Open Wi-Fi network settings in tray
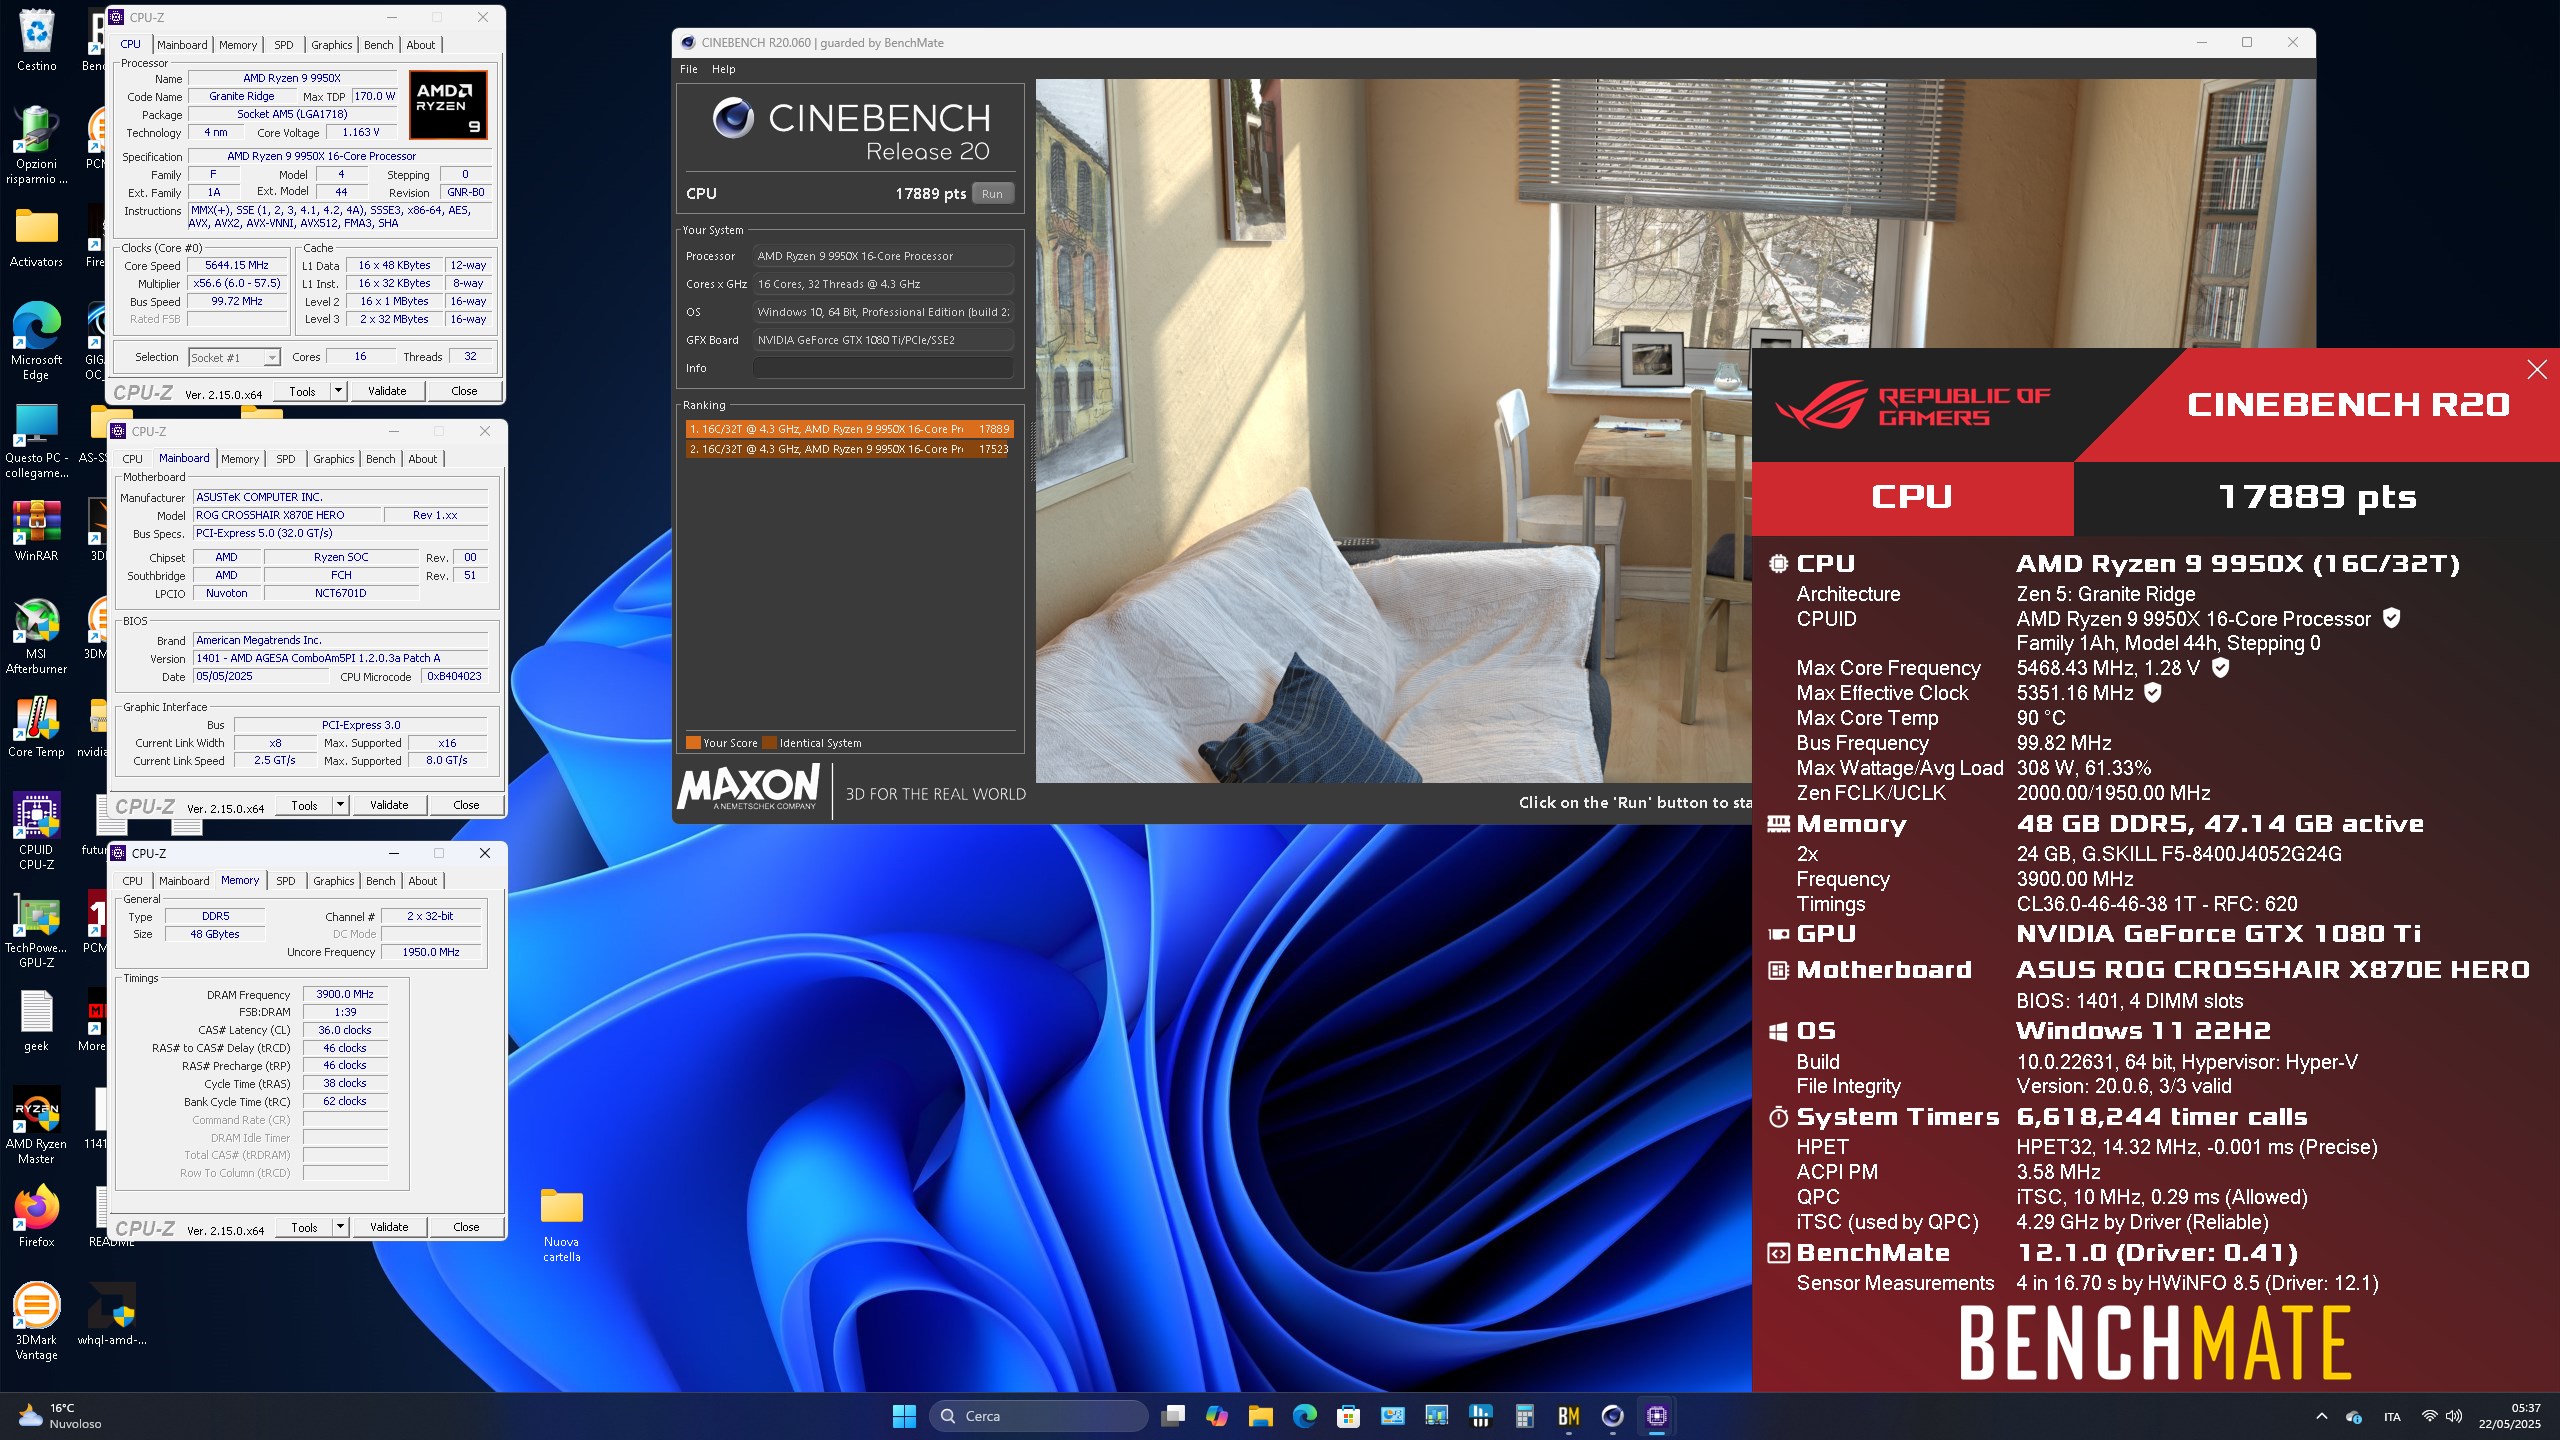Screen dimensions: 2560x1440 2429,1416
